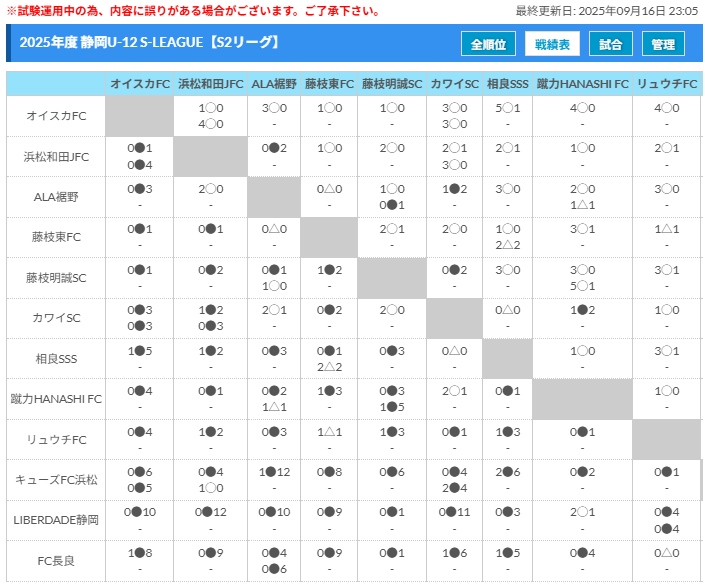
Task: Click the ALA裾野 row label
Action: click(56, 197)
